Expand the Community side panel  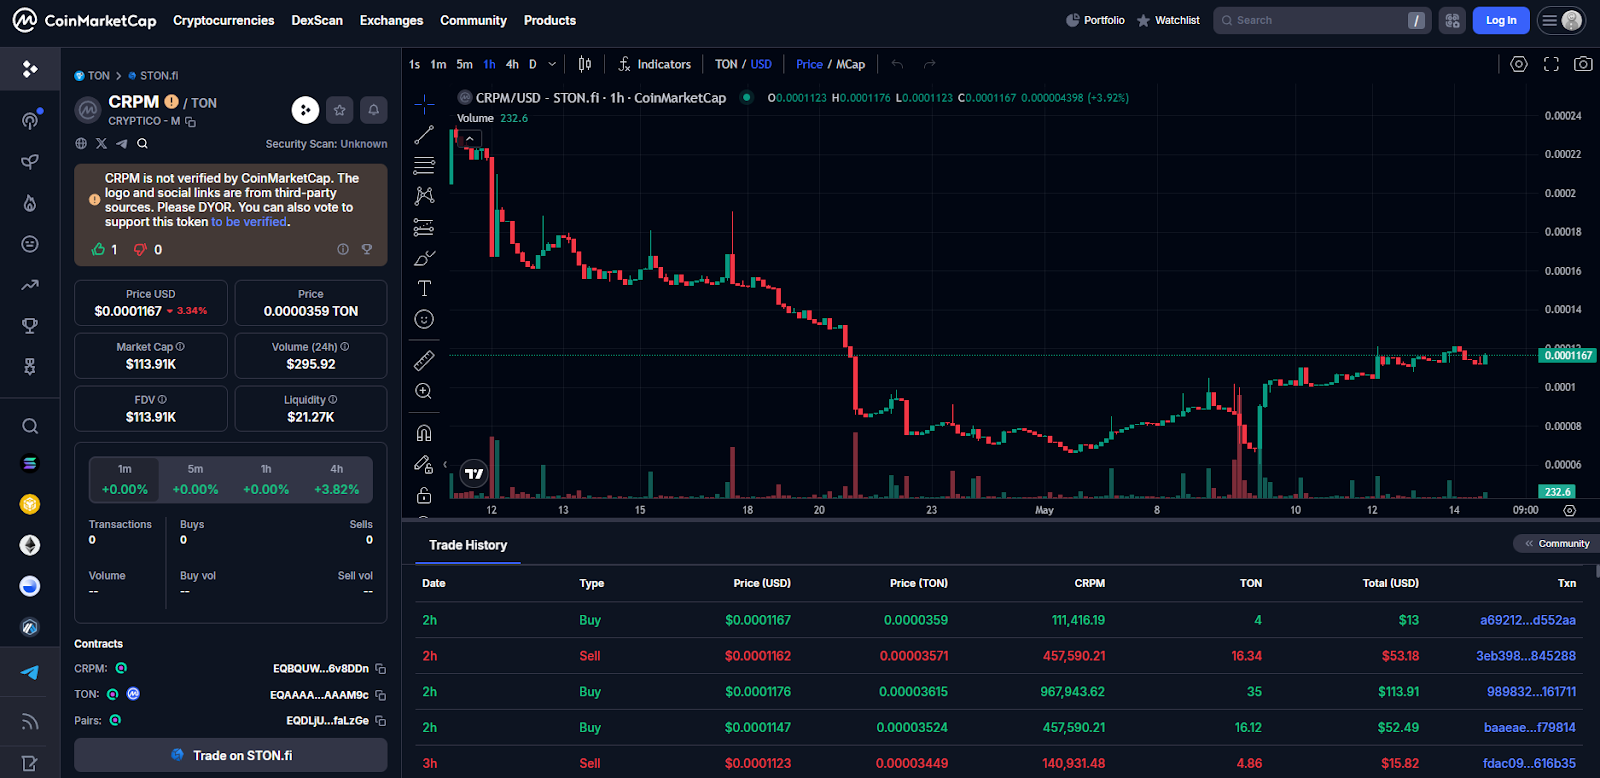pos(1557,544)
